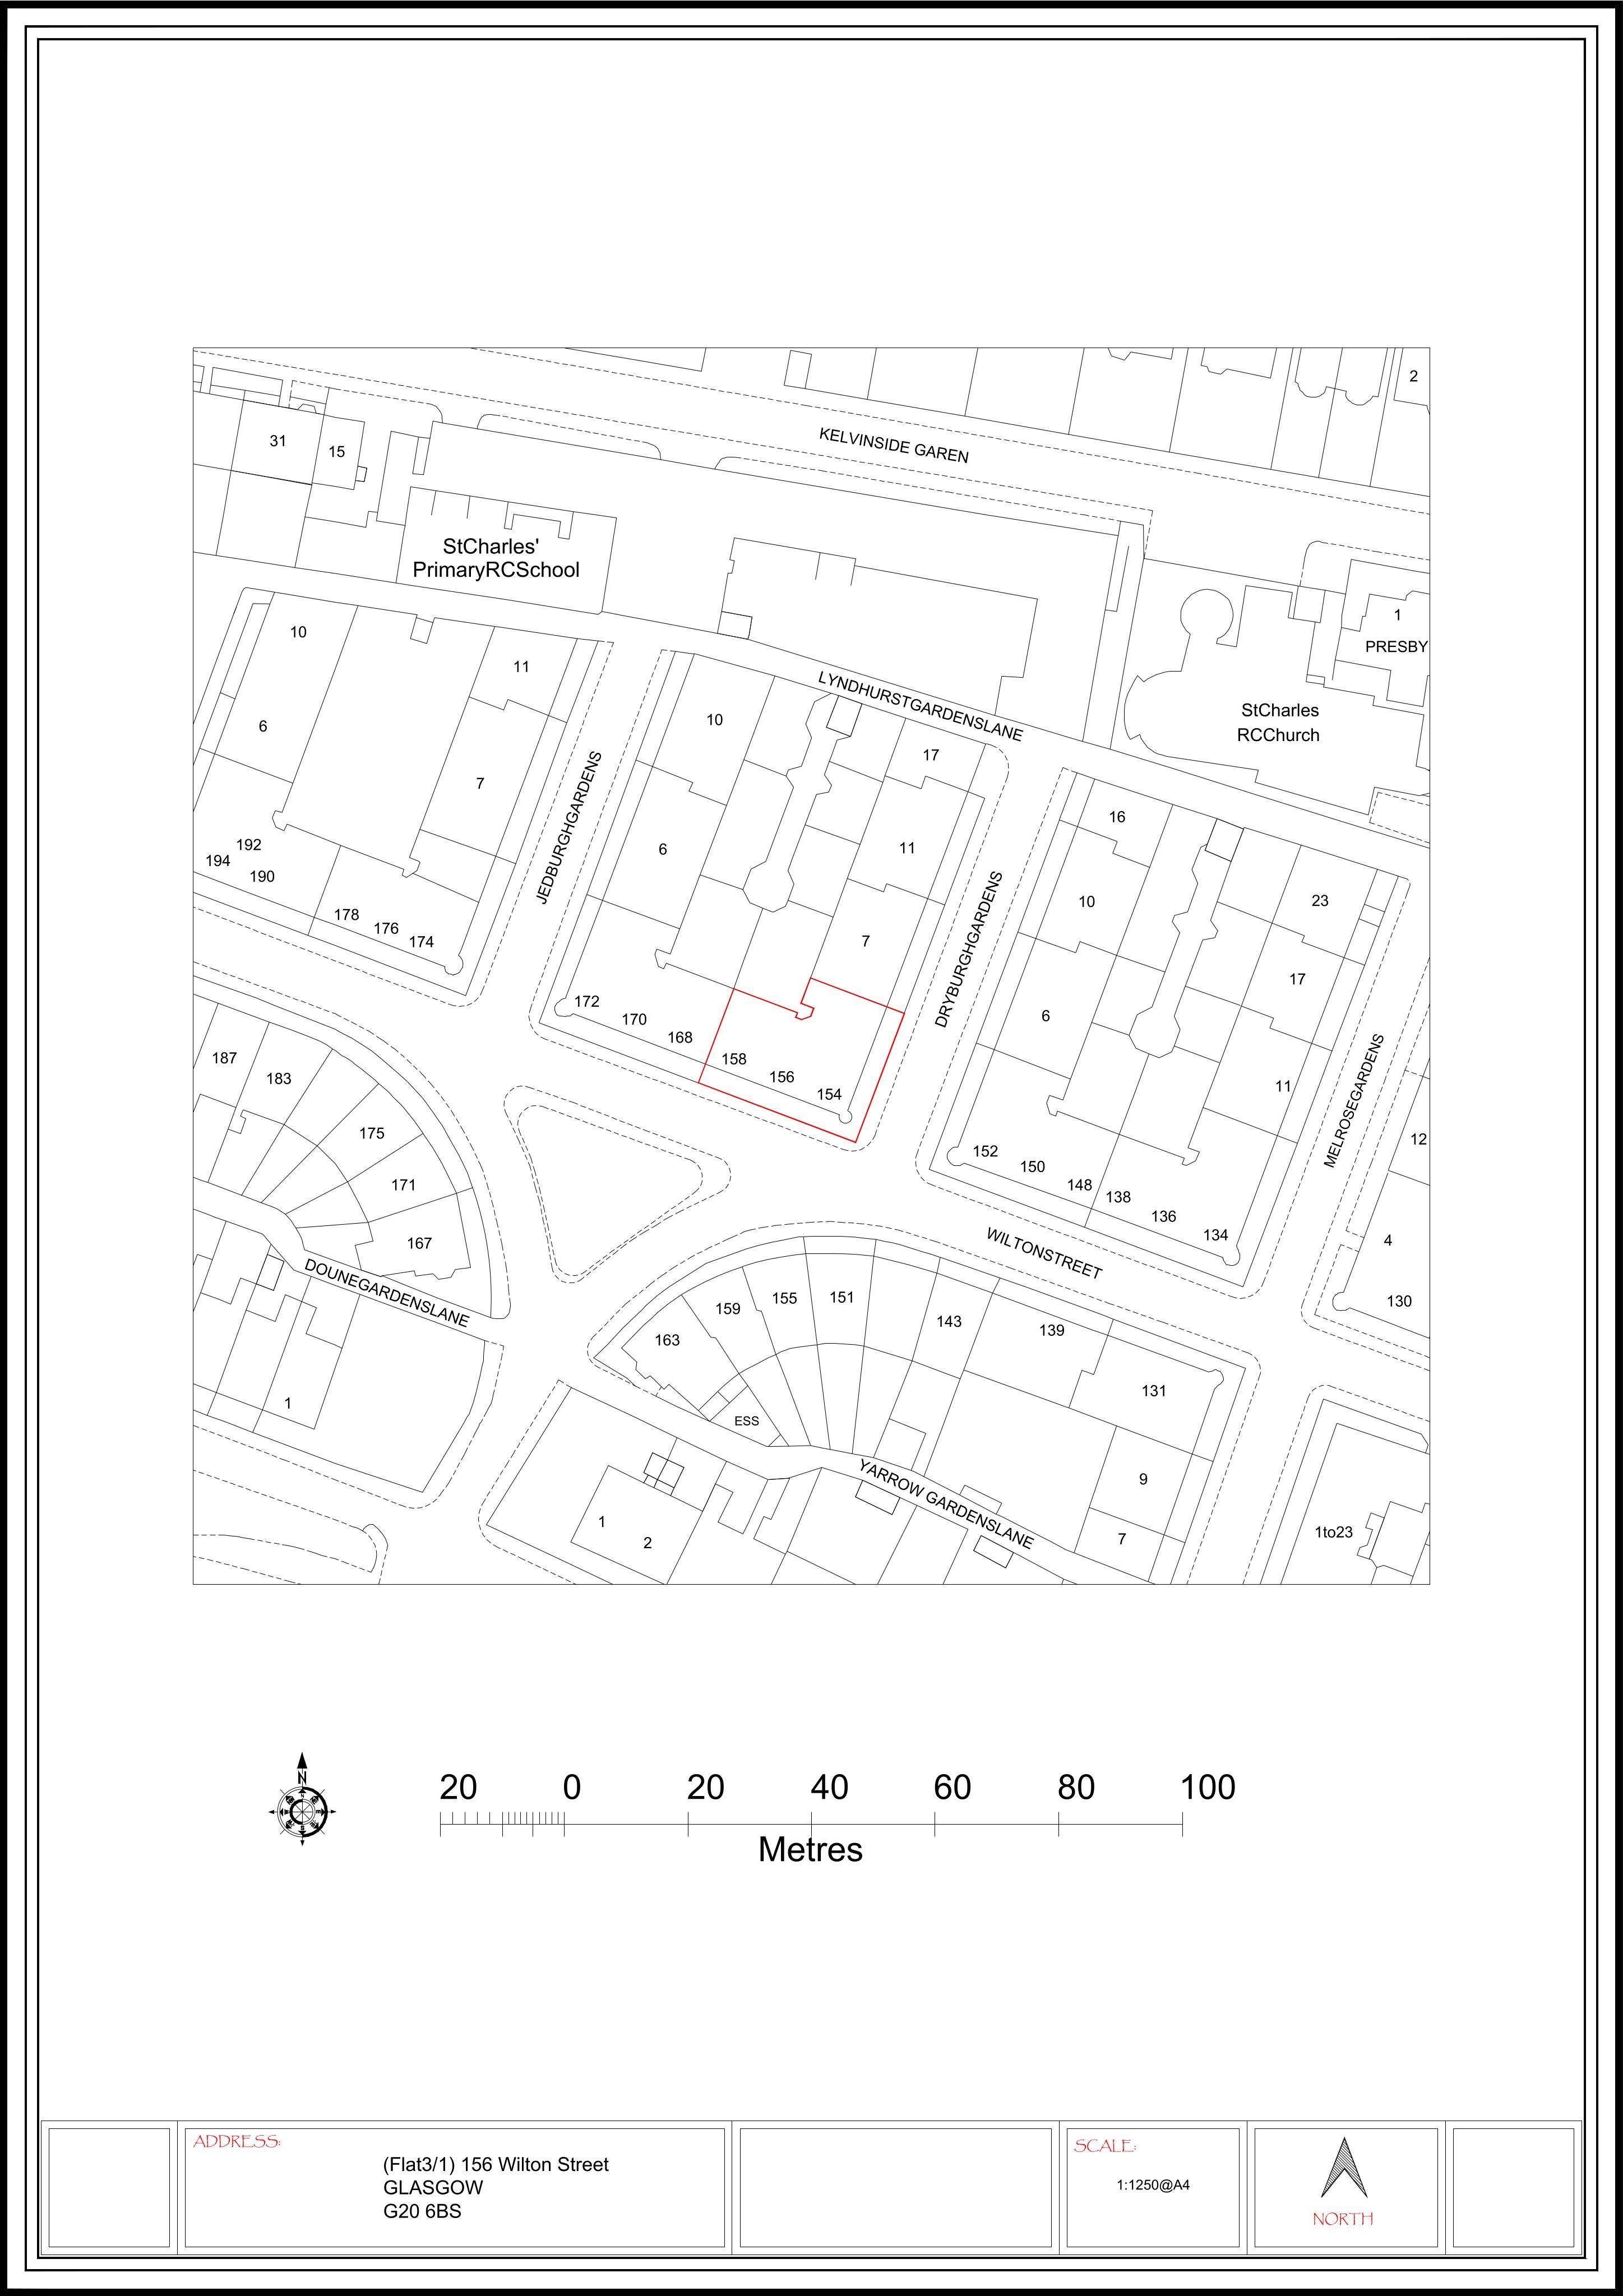The image size is (1623, 2296).
Task: Click house number 139 on the map
Action: pyautogui.click(x=1052, y=1330)
